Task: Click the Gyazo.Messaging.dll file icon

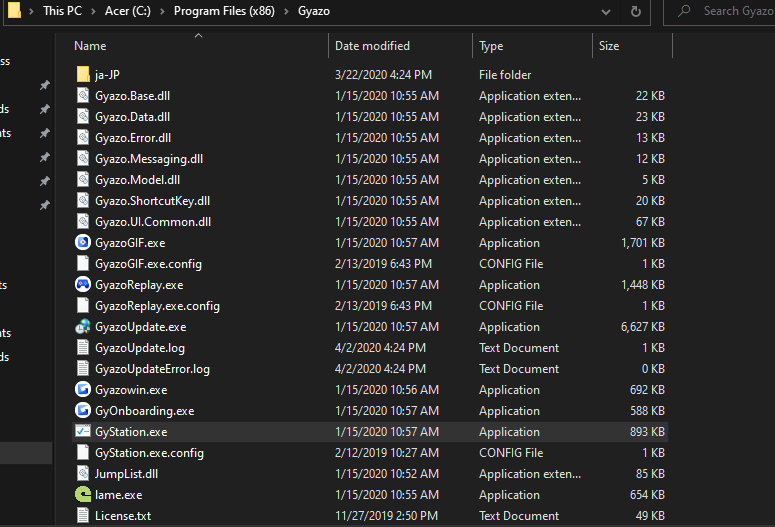Action: (x=83, y=159)
